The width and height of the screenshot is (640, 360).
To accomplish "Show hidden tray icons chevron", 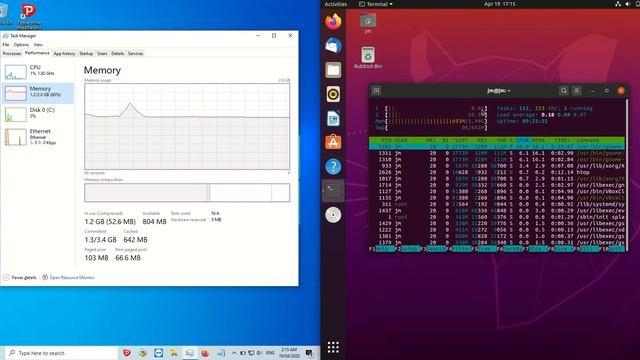I will (234, 353).
